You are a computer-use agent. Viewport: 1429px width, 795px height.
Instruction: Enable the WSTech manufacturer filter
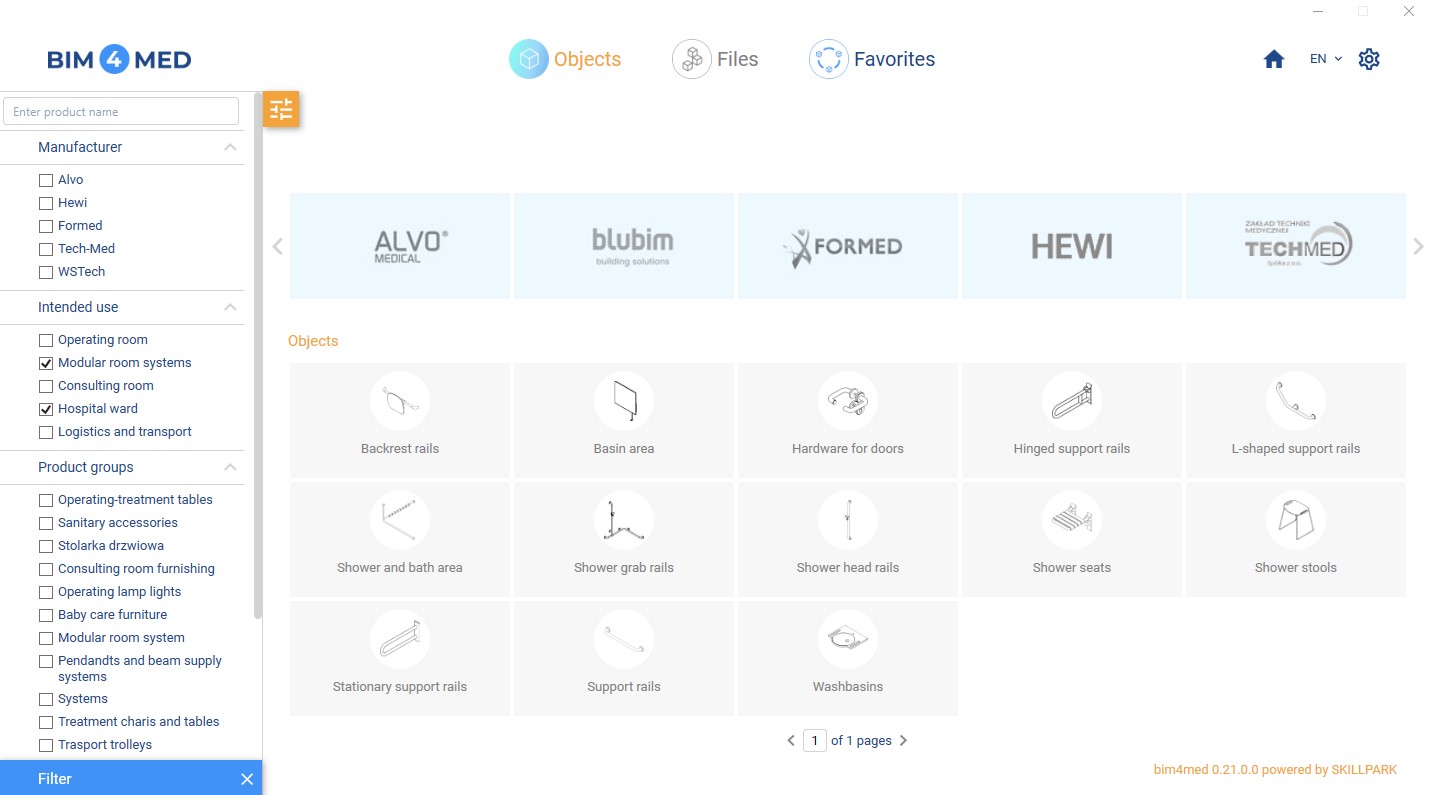point(45,272)
